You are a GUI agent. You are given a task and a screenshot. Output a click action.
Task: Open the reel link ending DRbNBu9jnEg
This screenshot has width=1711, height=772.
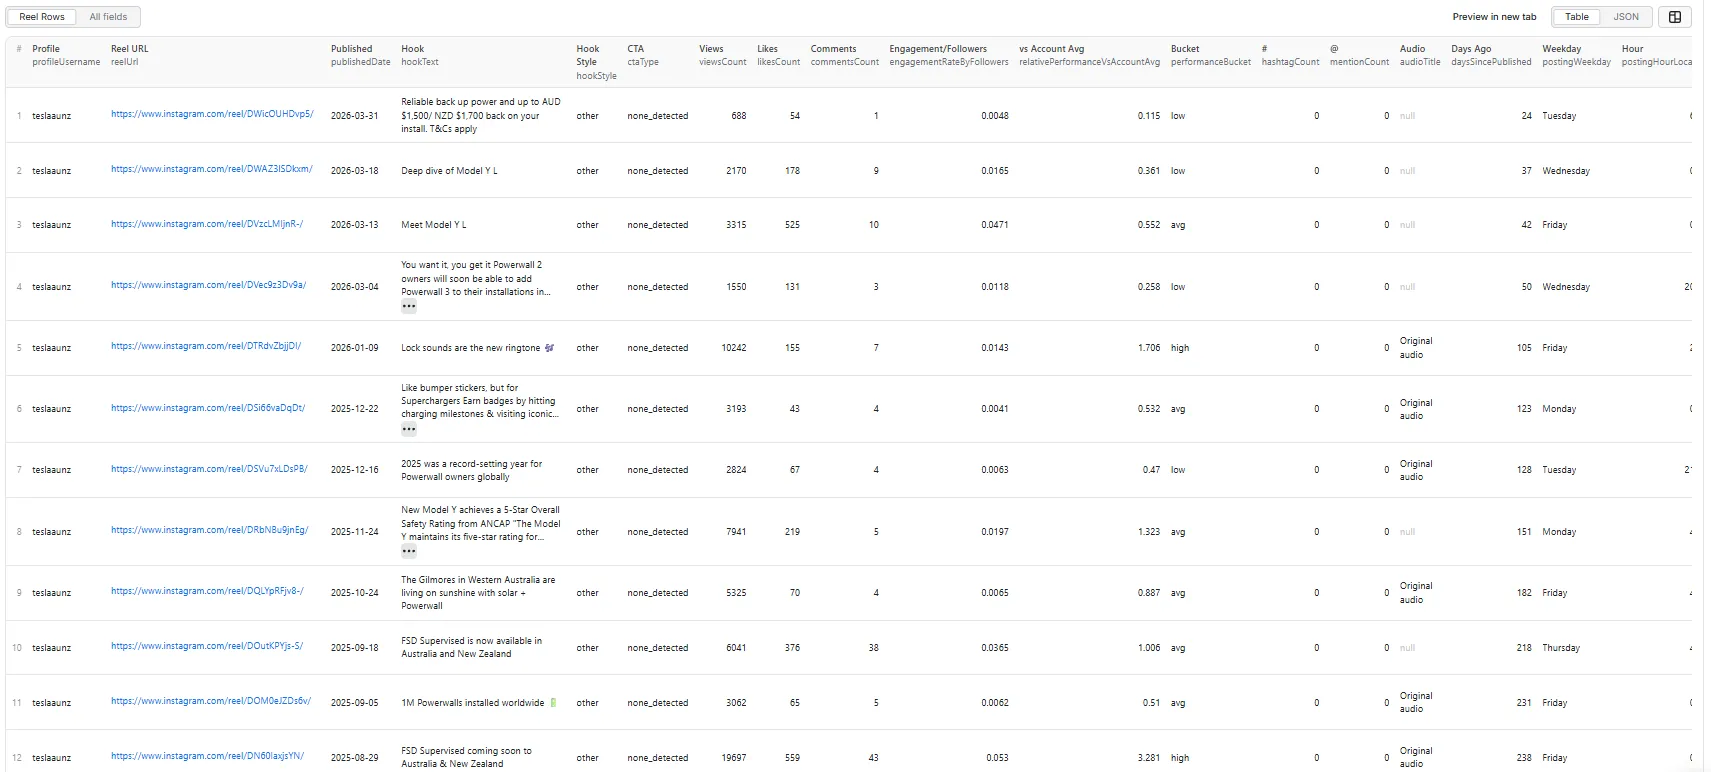(x=210, y=530)
